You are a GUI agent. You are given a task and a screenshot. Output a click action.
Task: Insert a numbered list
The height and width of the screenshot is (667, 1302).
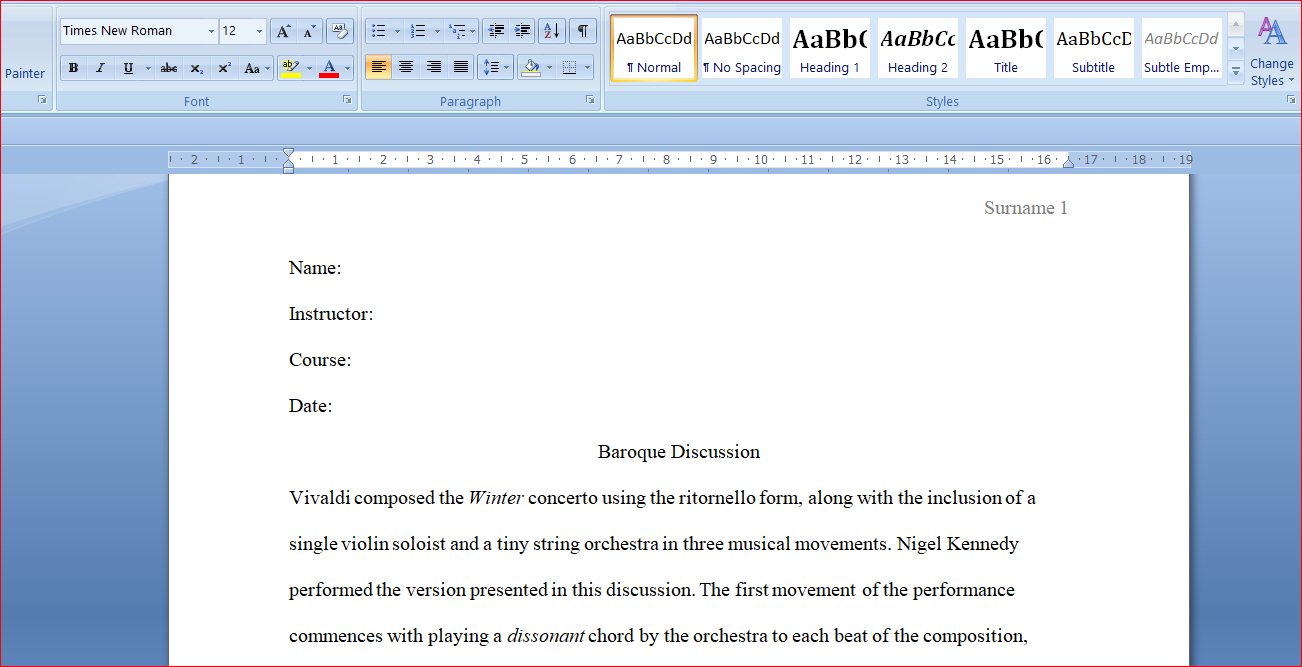point(418,31)
